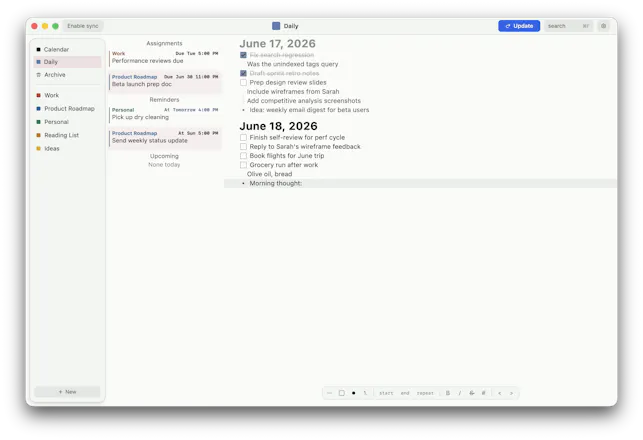Open Beta launch prep doc assignment
The height and width of the screenshot is (440, 643).
tap(165, 81)
